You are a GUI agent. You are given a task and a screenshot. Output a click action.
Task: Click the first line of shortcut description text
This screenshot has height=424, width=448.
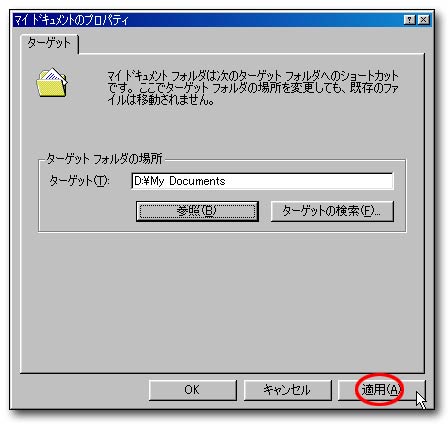pyautogui.click(x=253, y=76)
